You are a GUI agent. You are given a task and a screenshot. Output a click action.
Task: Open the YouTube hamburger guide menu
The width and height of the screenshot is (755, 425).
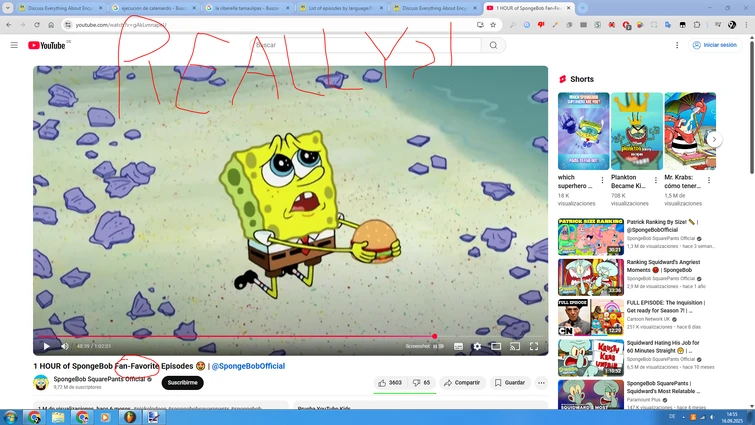(x=14, y=45)
